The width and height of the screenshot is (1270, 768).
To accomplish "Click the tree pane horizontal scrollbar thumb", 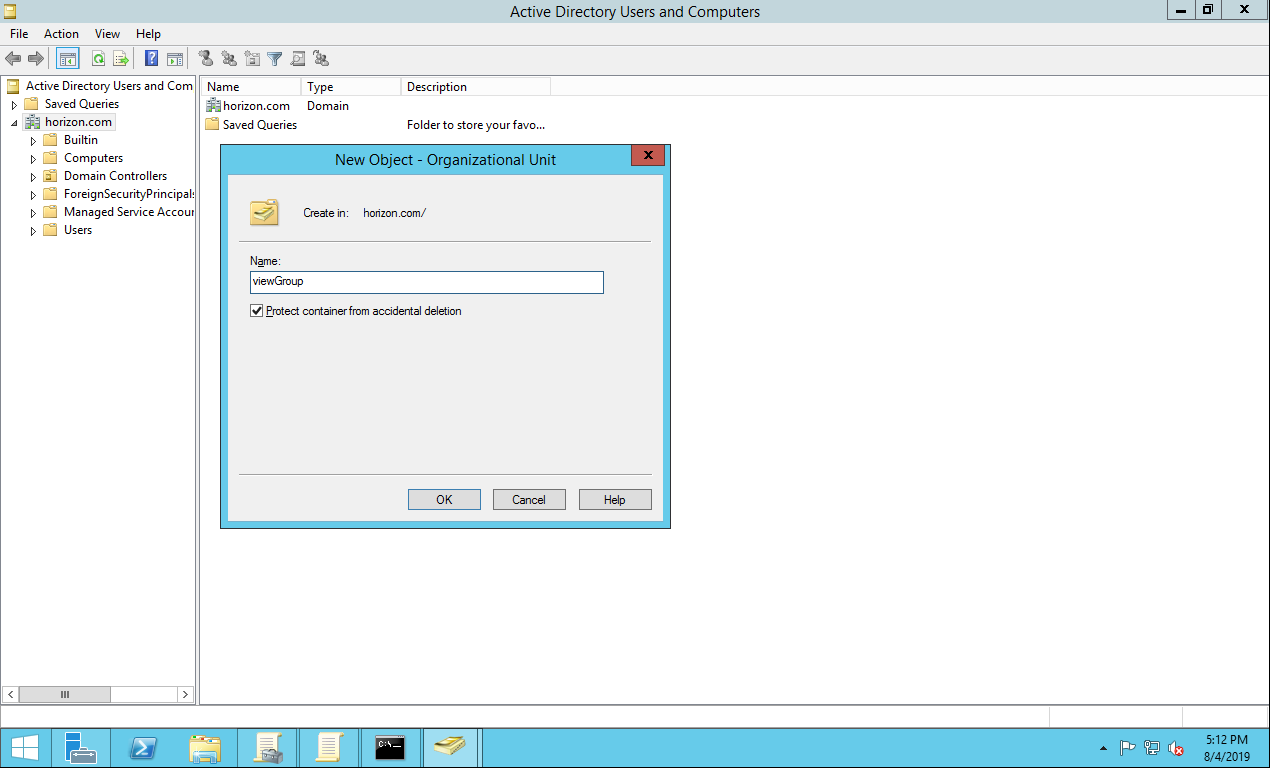I will (x=64, y=694).
